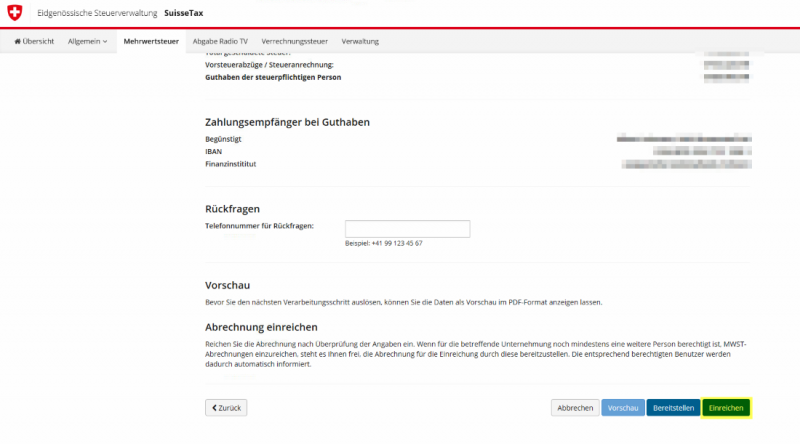Select the Eidgenössische Steuerverwaltung header text
The width and height of the screenshot is (800, 444).
97,13
